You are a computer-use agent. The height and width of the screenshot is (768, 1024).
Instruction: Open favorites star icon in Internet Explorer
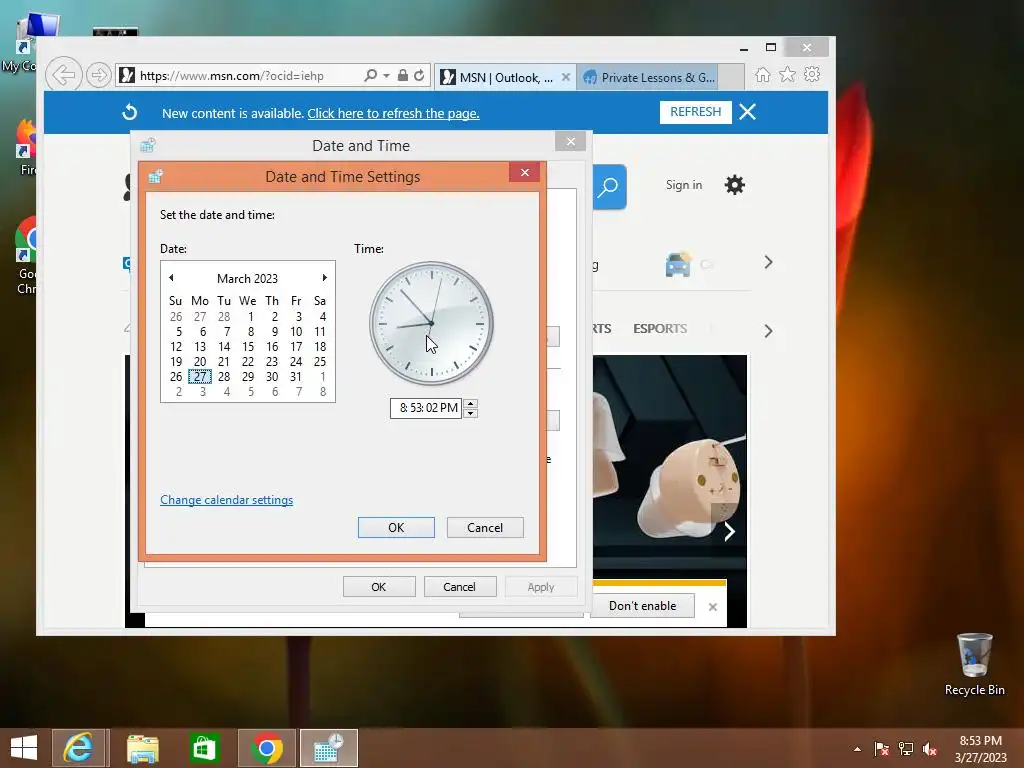[x=787, y=74]
